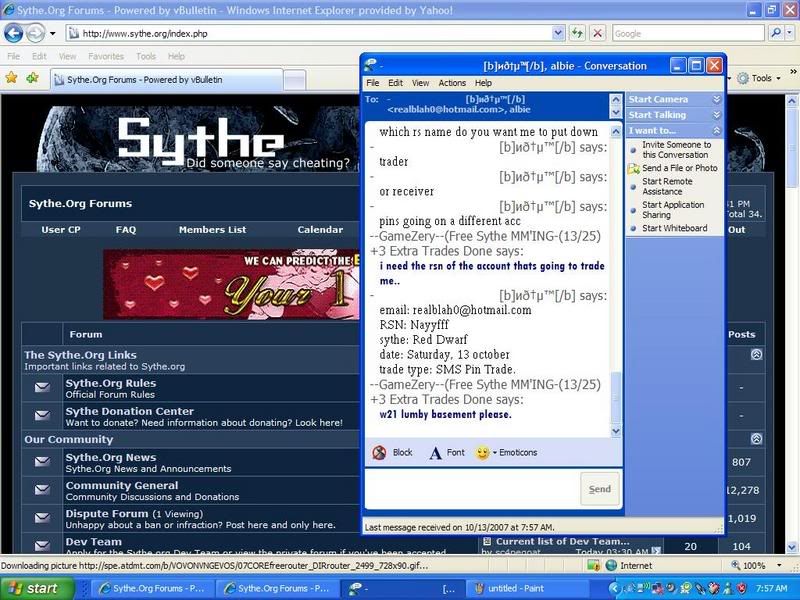Open the Sythe.Org Rules forum
Screen dimensions: 800x600
point(111,383)
